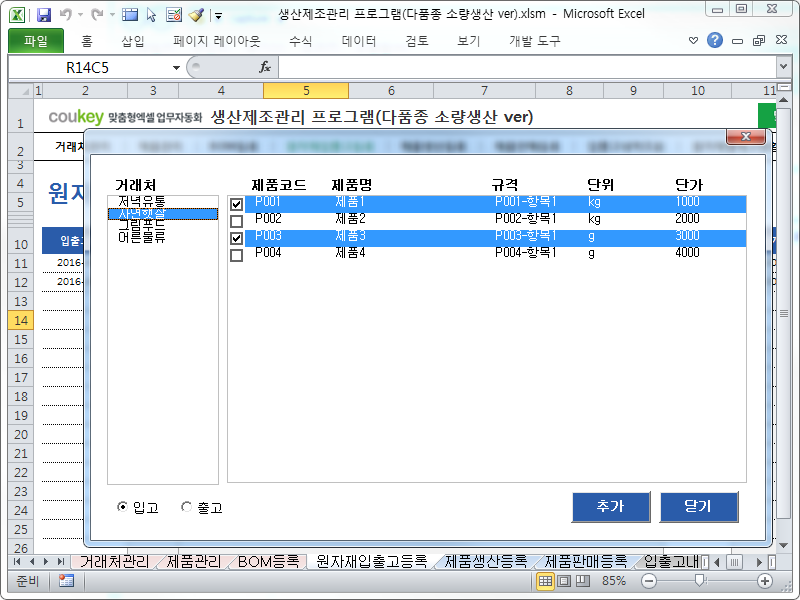Image resolution: width=800 pixels, height=600 pixels.
Task: Open the customize quick access toolbar dropdown
Action: 218,16
